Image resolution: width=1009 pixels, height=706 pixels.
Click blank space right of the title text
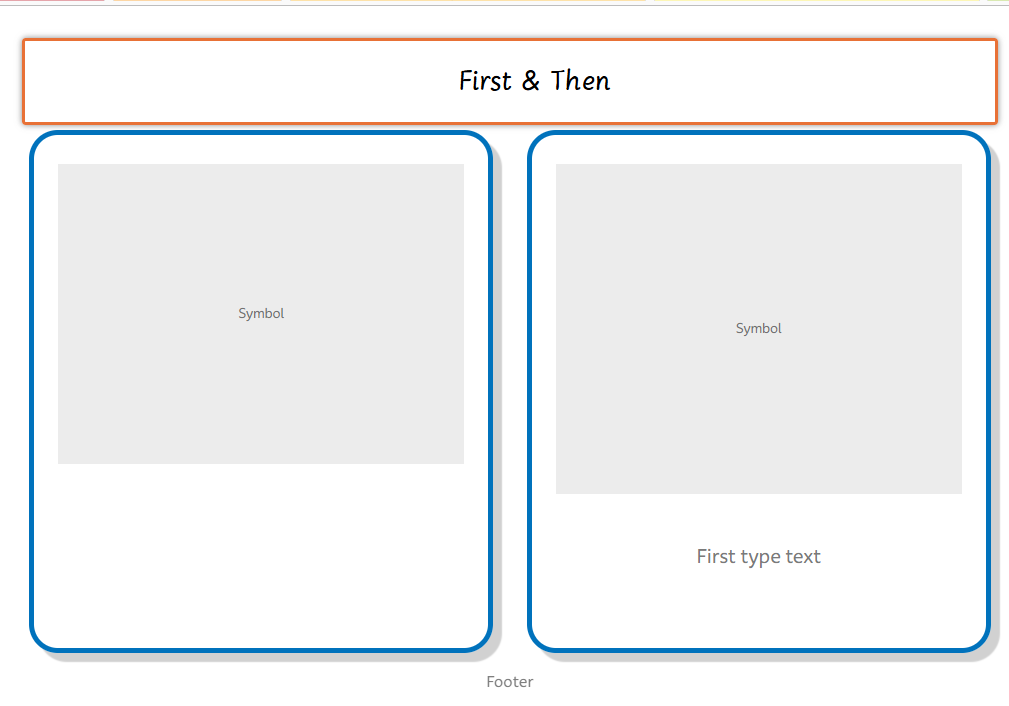800,81
